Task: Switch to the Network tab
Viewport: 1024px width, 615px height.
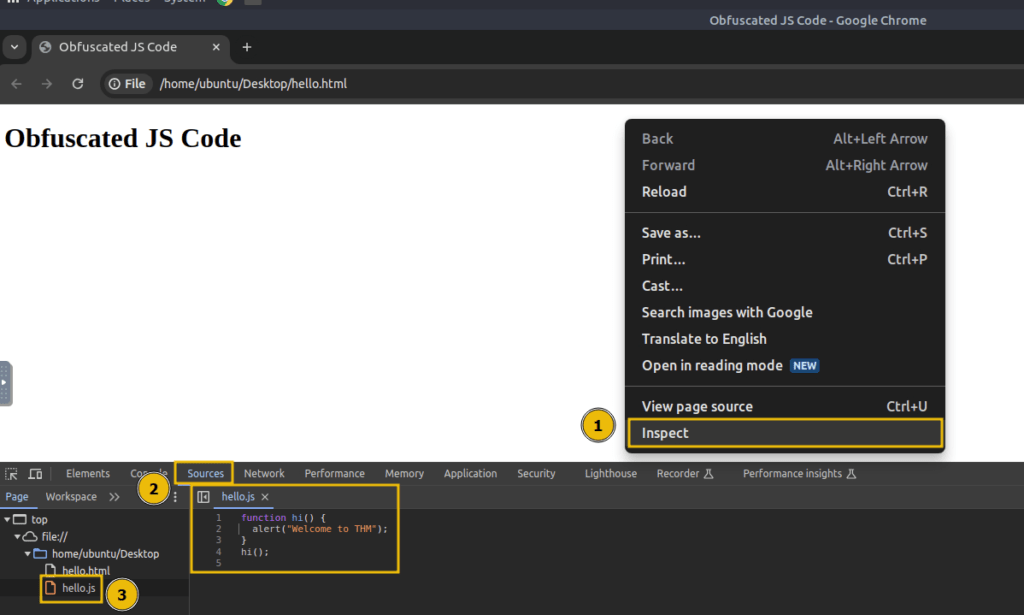Action: (264, 474)
